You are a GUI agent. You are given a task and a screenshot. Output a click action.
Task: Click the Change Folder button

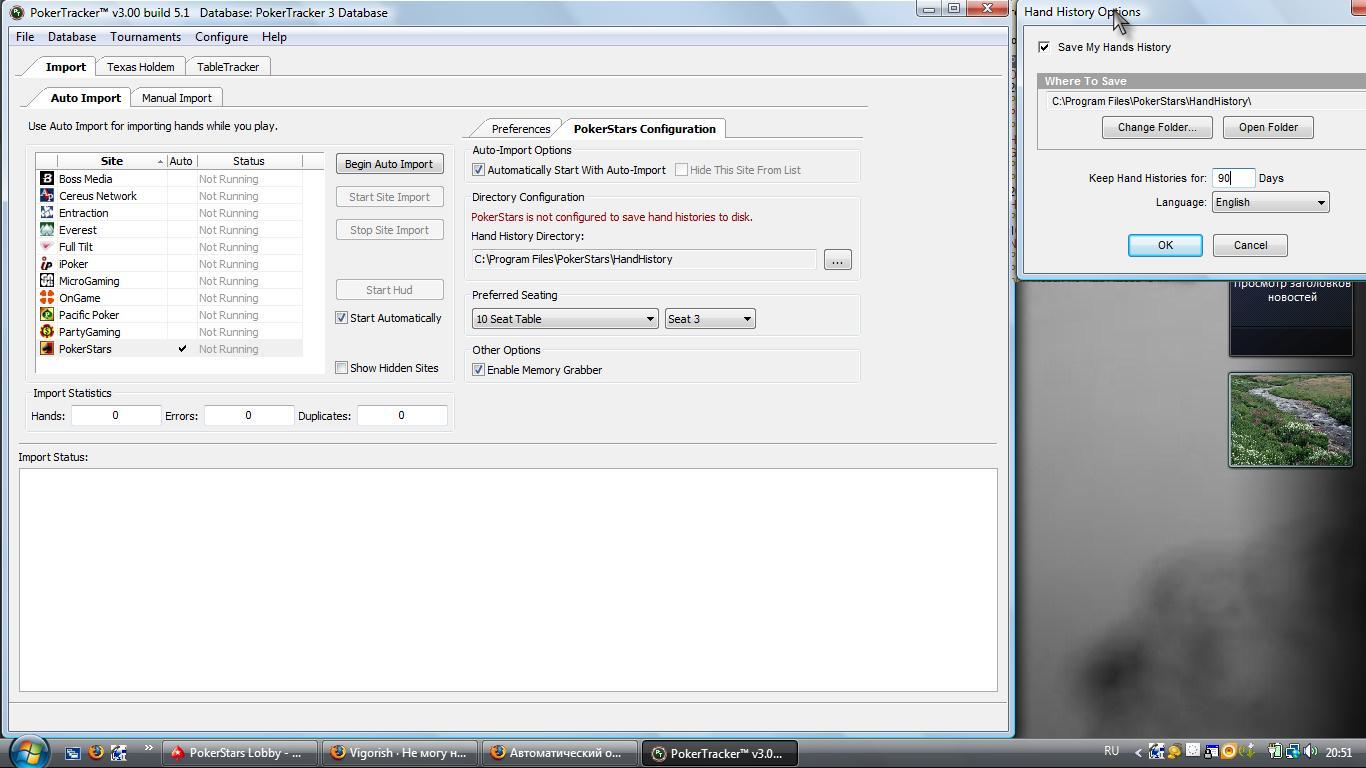coord(1156,127)
